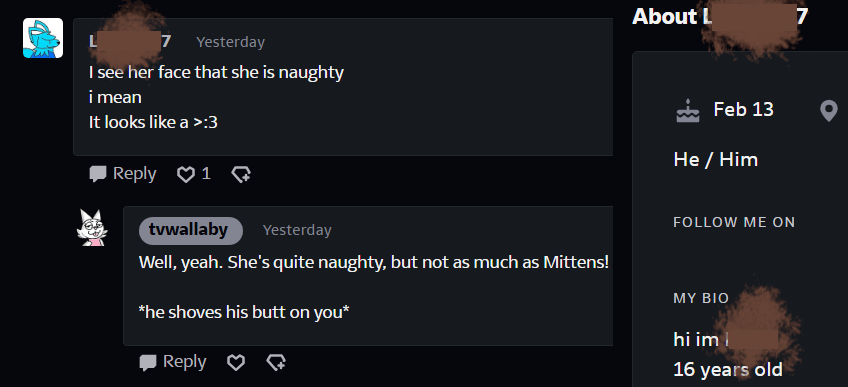Click the location pin icon
This screenshot has height=387, width=848.
pos(829,111)
